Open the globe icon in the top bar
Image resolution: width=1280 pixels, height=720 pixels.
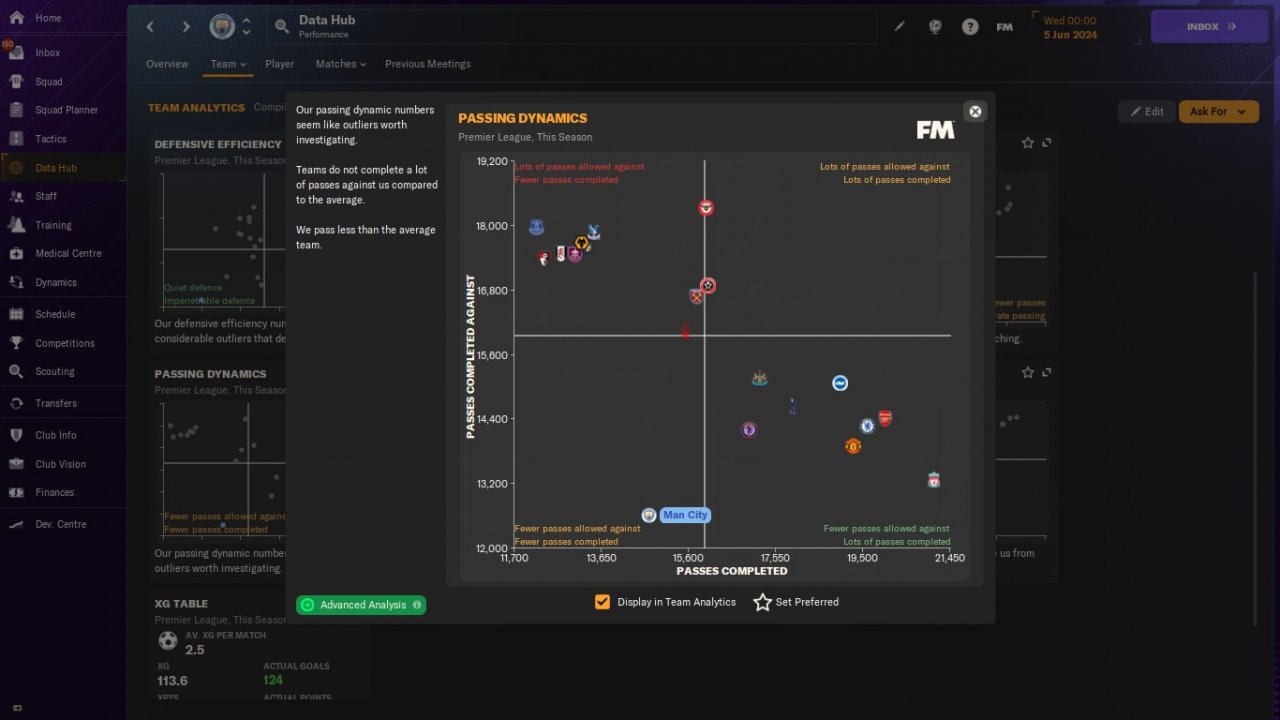(x=935, y=27)
